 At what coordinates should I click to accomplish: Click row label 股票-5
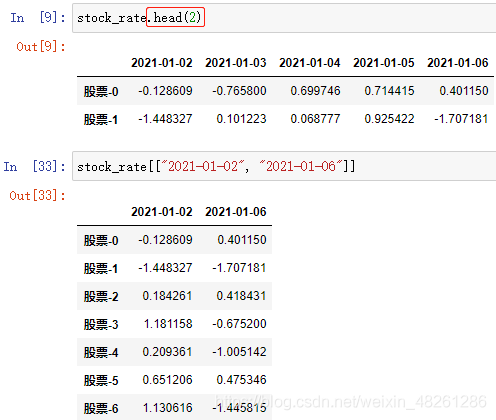(101, 380)
